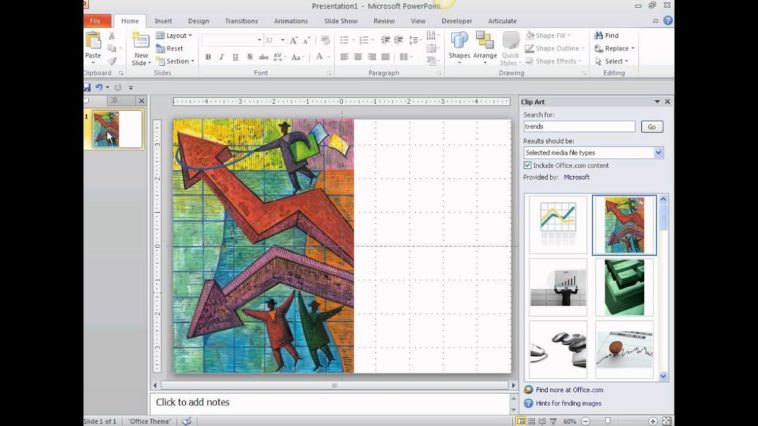Image resolution: width=758 pixels, height=426 pixels.
Task: Open the Insert ribbon tab
Action: [163, 20]
